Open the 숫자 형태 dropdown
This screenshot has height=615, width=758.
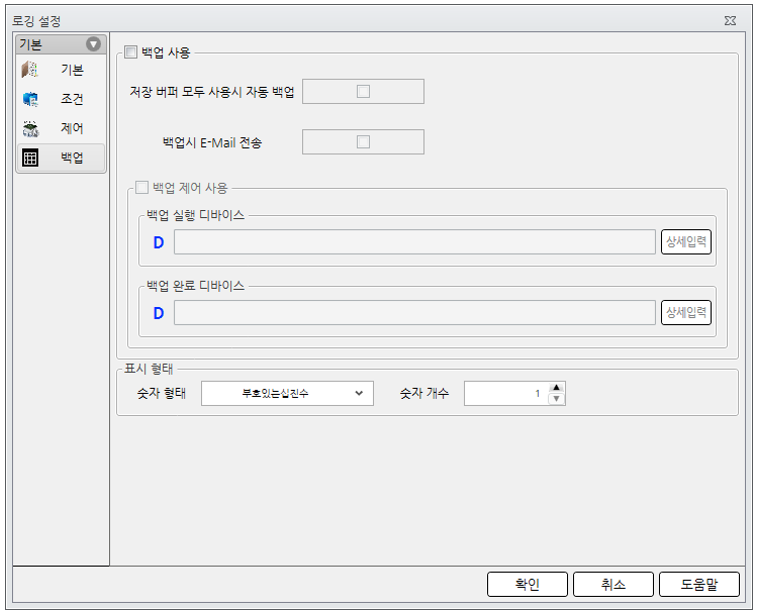click(287, 393)
